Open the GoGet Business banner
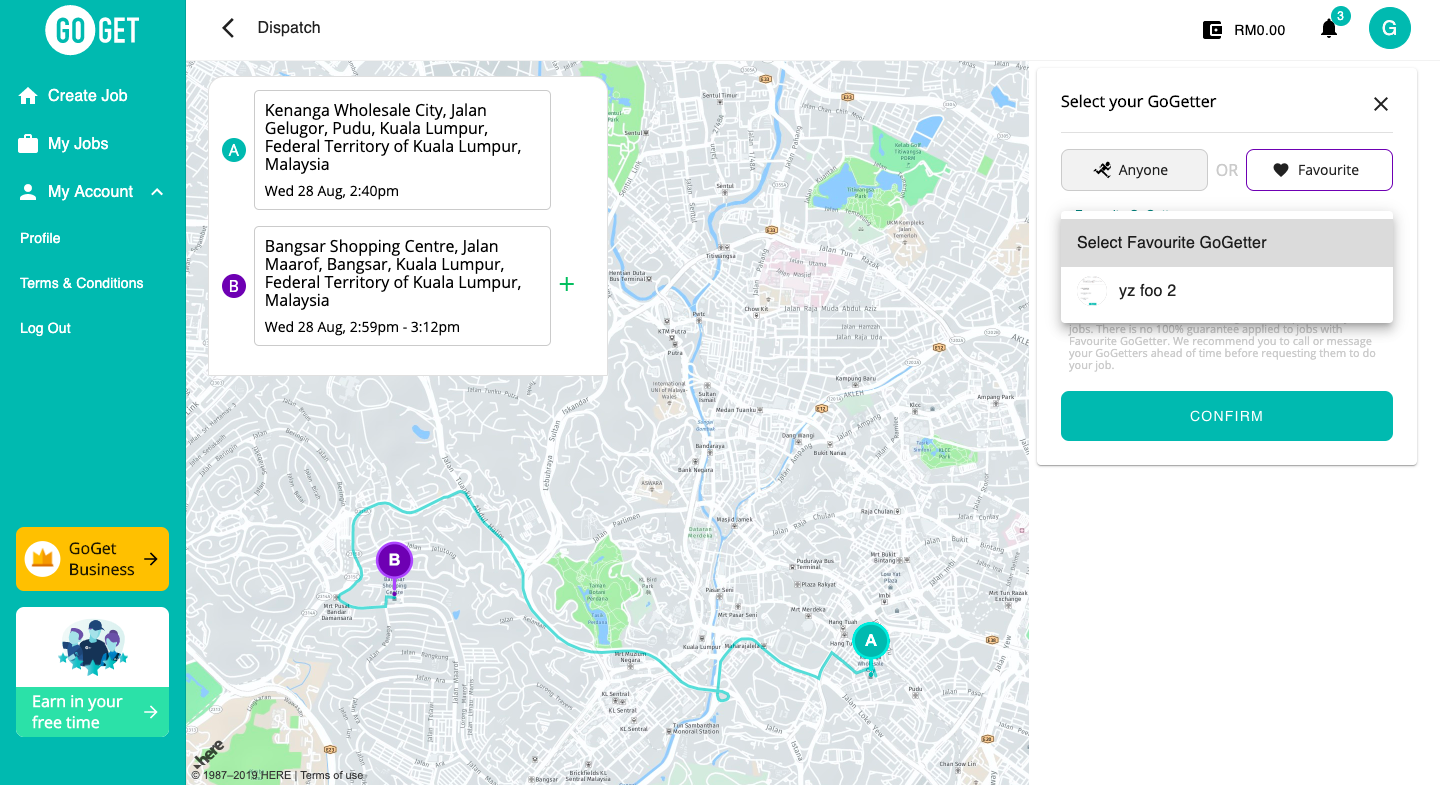 point(92,559)
